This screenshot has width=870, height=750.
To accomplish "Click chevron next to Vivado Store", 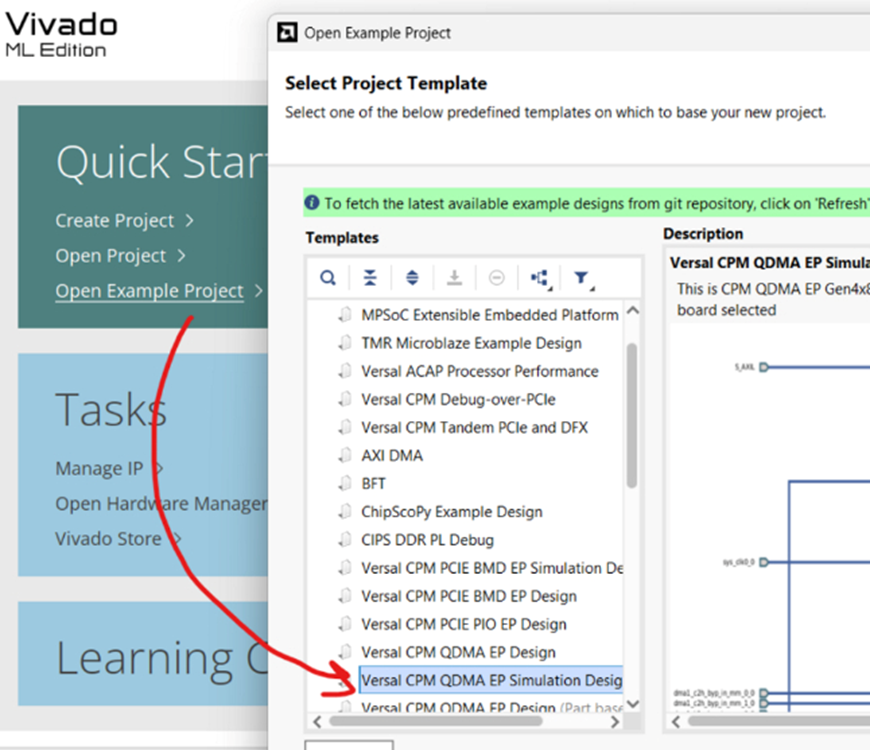I will click(x=177, y=539).
